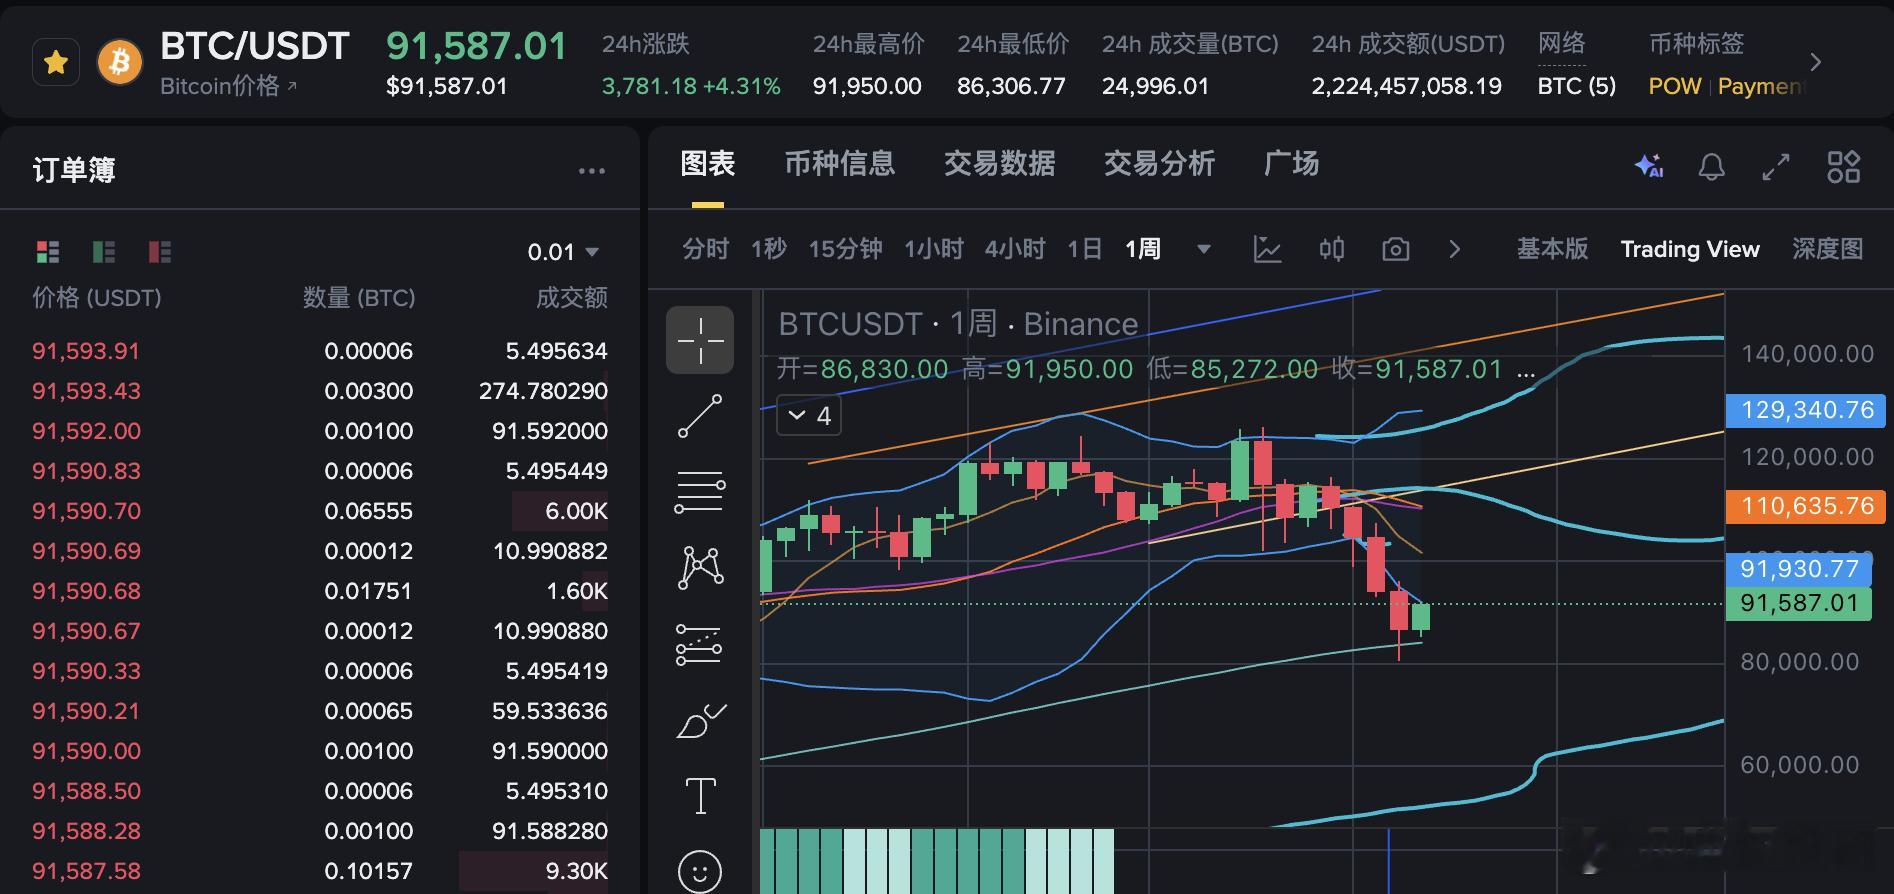1894x894 pixels.
Task: Switch to the 交易分析 tab
Action: coord(1160,163)
